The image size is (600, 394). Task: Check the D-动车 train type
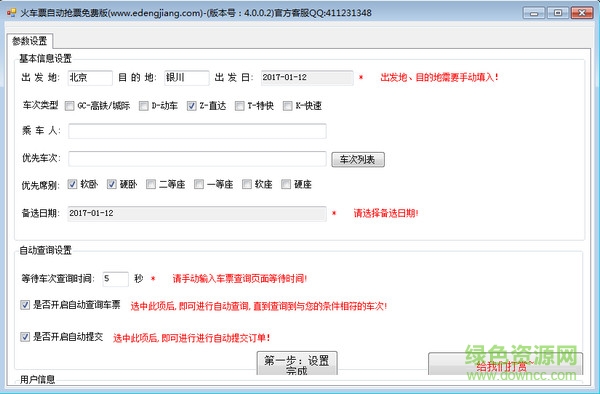click(143, 106)
